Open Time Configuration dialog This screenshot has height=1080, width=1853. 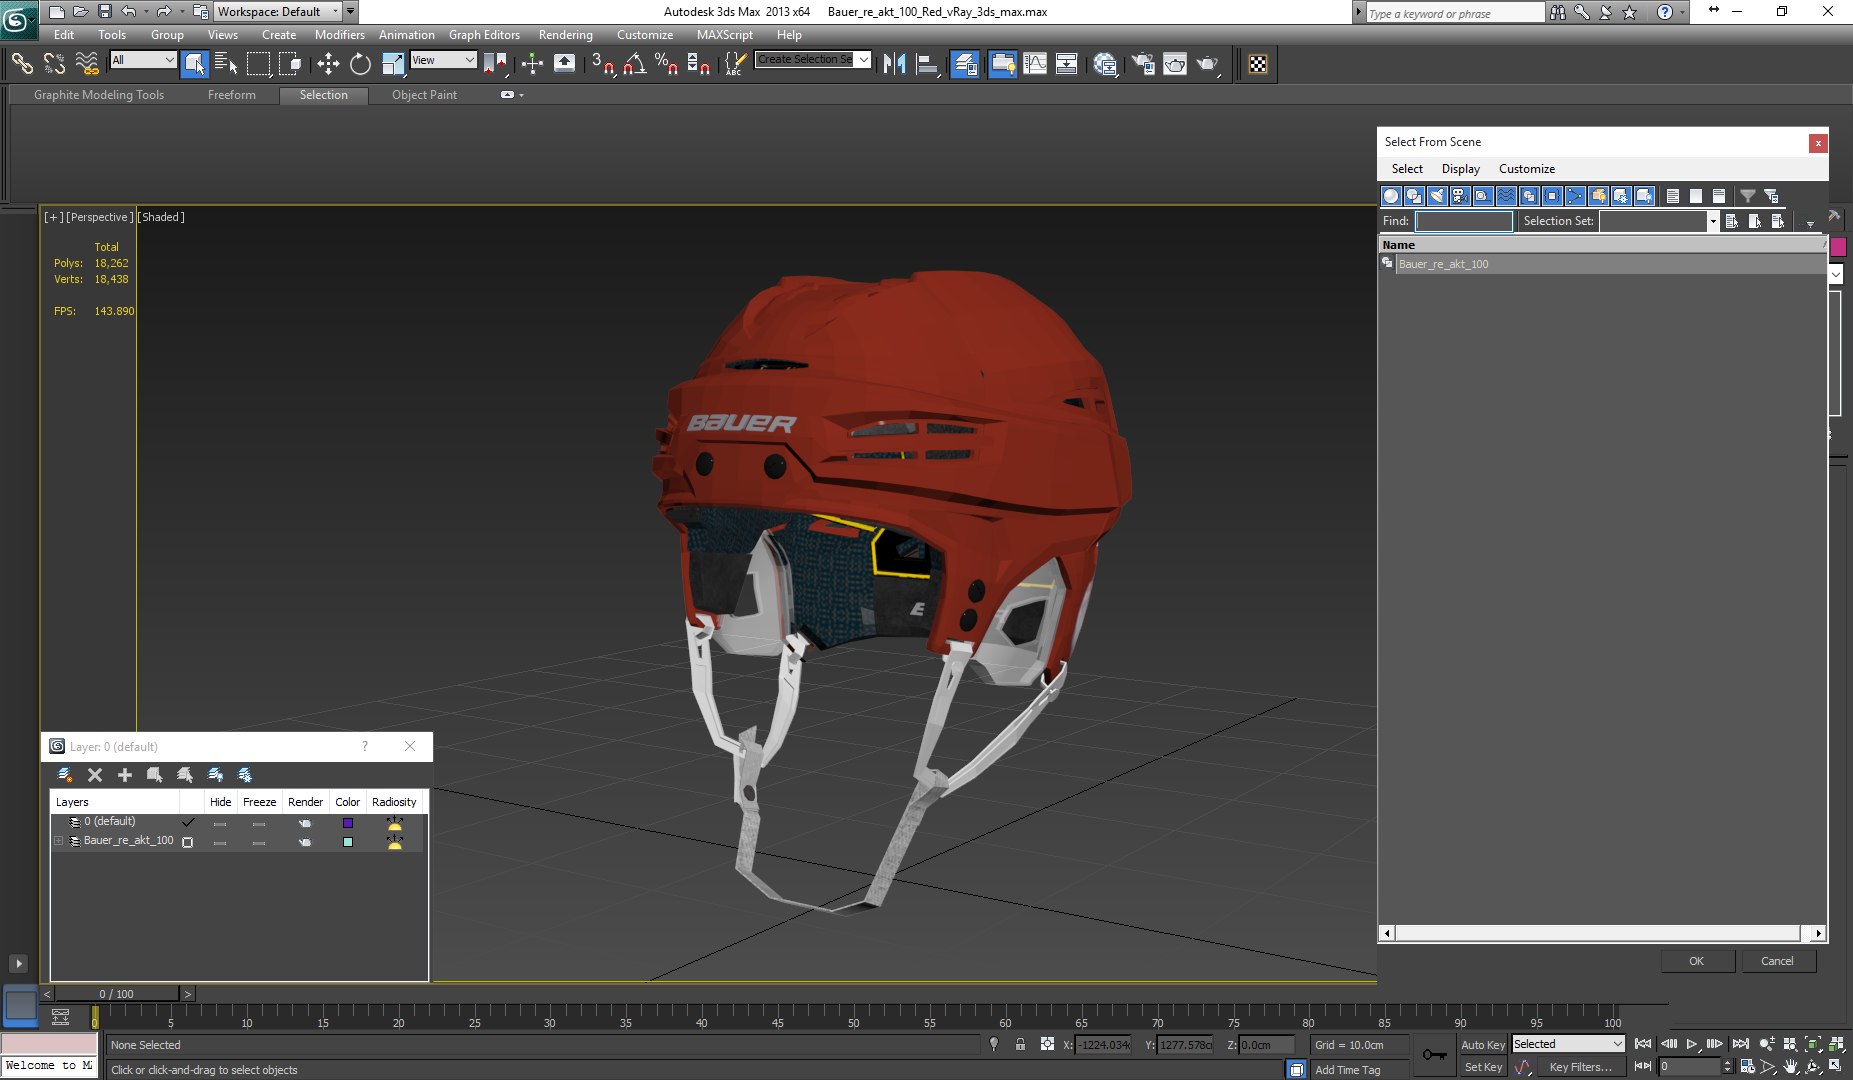1747,1067
